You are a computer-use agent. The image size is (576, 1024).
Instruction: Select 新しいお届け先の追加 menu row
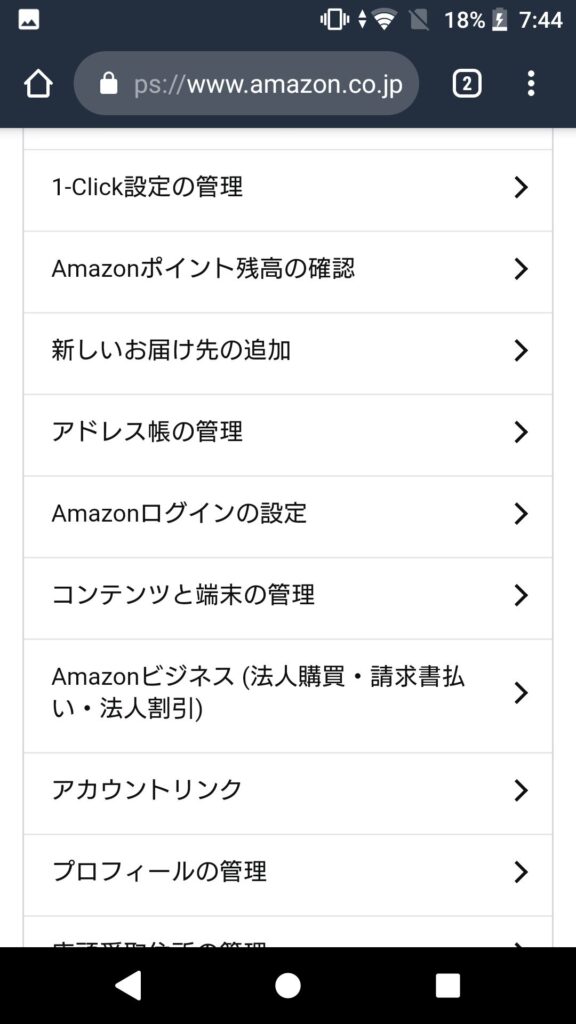(x=288, y=353)
